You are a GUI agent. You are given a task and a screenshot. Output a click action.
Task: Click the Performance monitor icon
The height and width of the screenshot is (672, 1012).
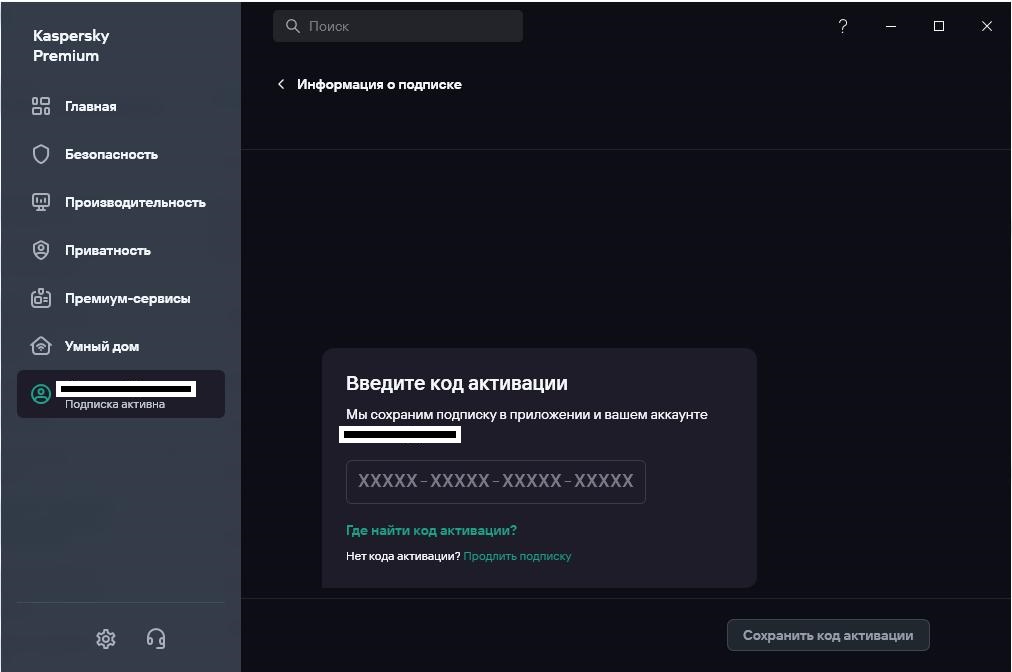(x=41, y=202)
